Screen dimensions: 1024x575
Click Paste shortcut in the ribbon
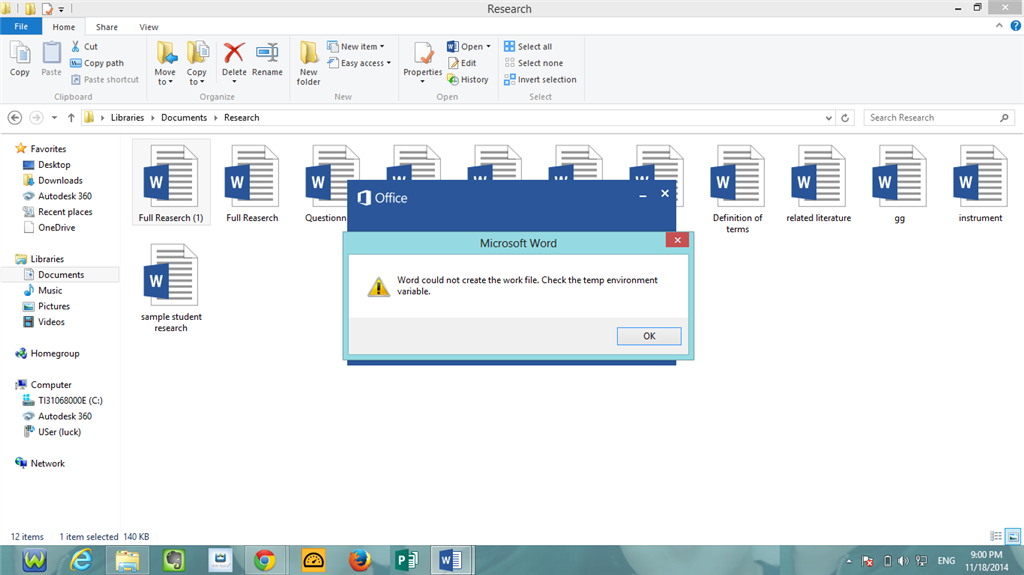104,79
